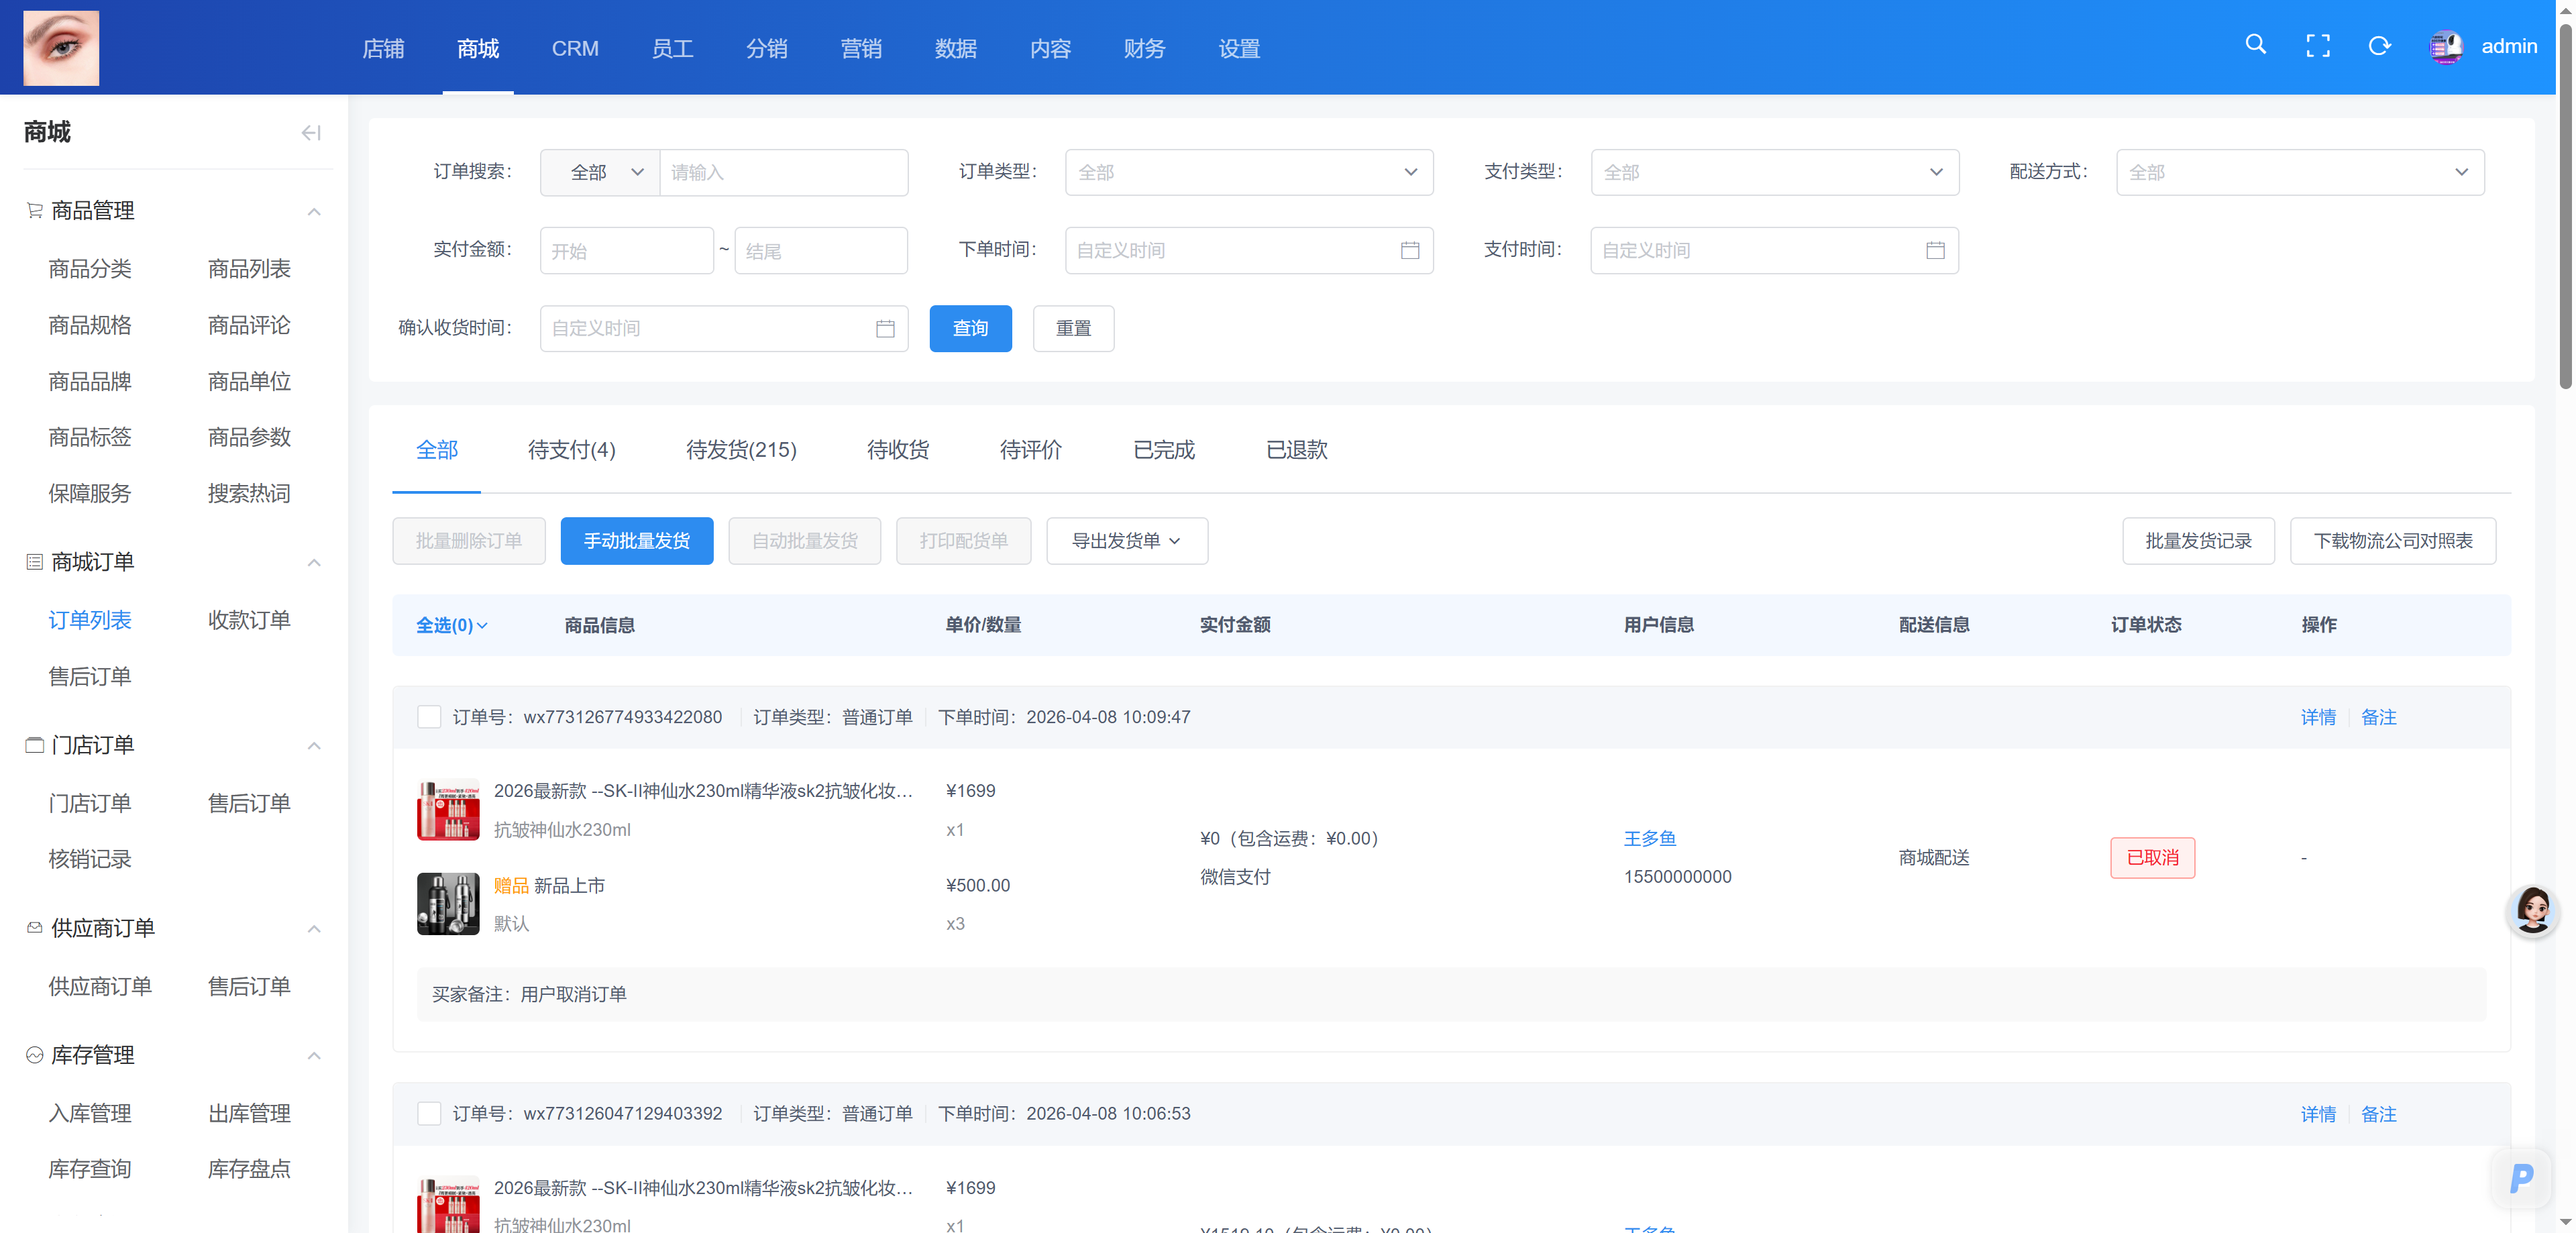Collapse the 库存管理 menu section
The height and width of the screenshot is (1233, 2576).
[314, 1056]
